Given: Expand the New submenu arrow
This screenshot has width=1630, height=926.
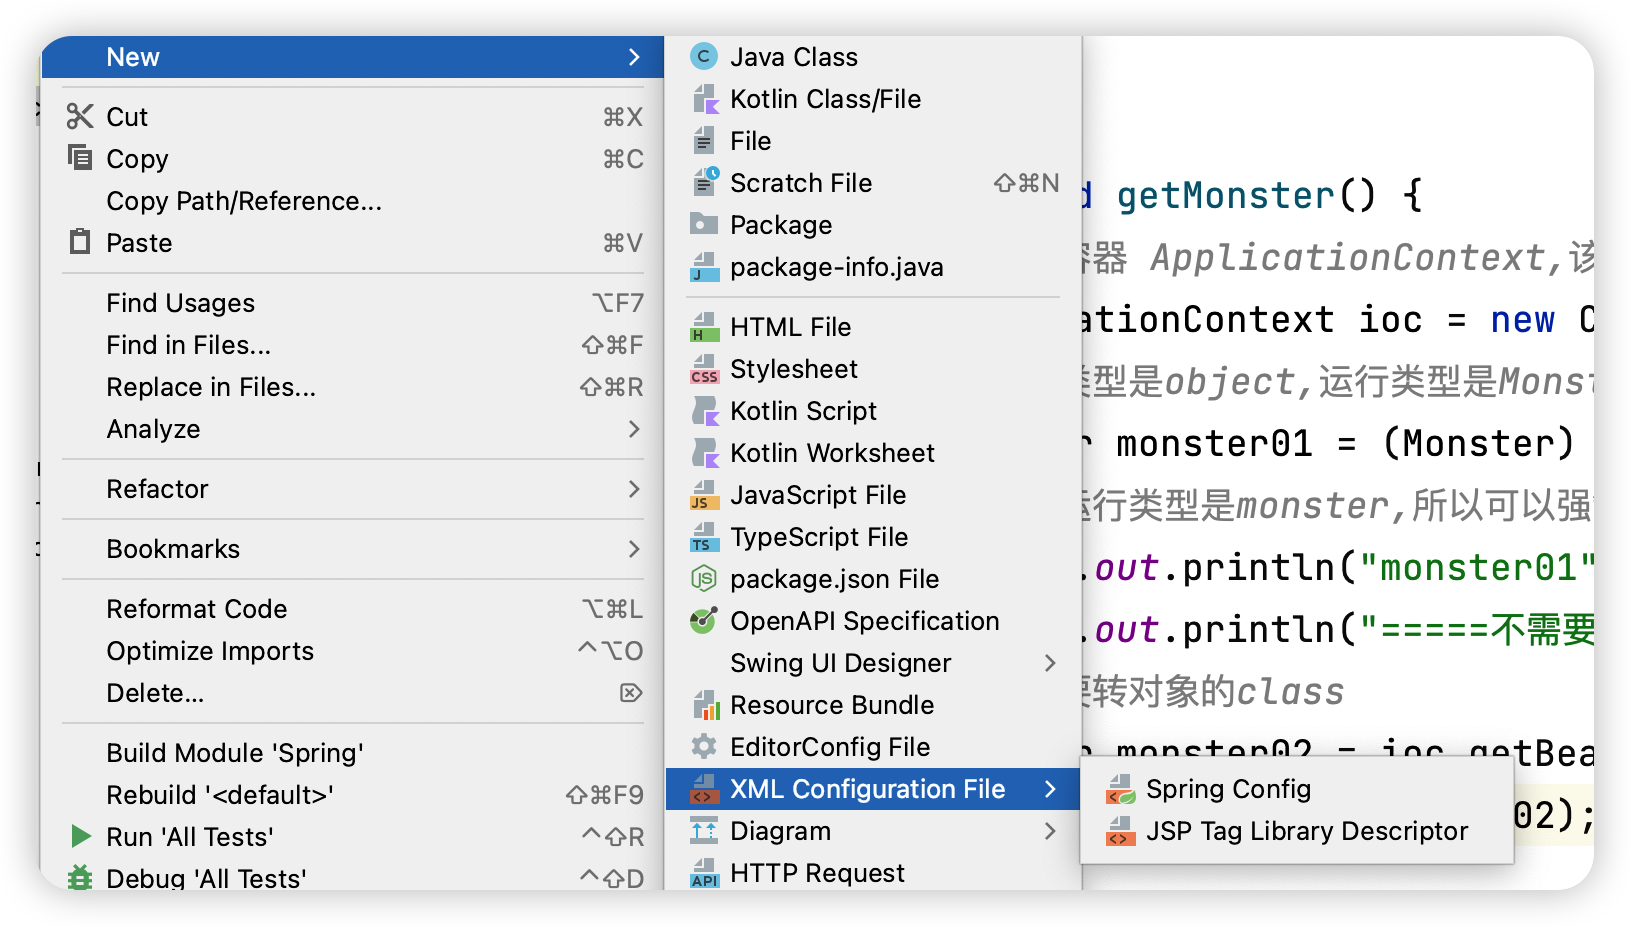Looking at the screenshot, I should 634,57.
